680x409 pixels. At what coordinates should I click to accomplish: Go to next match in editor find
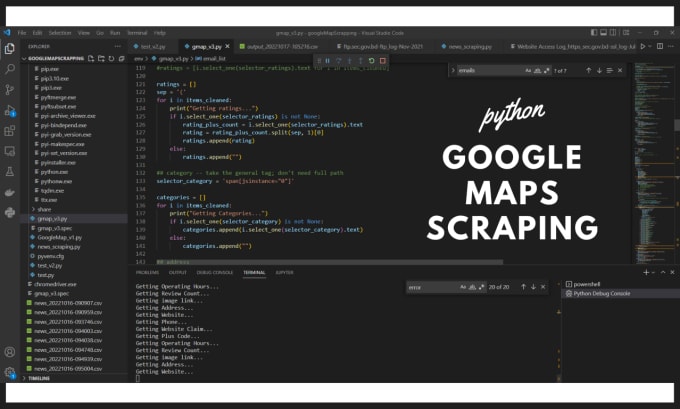pyautogui.click(x=599, y=70)
